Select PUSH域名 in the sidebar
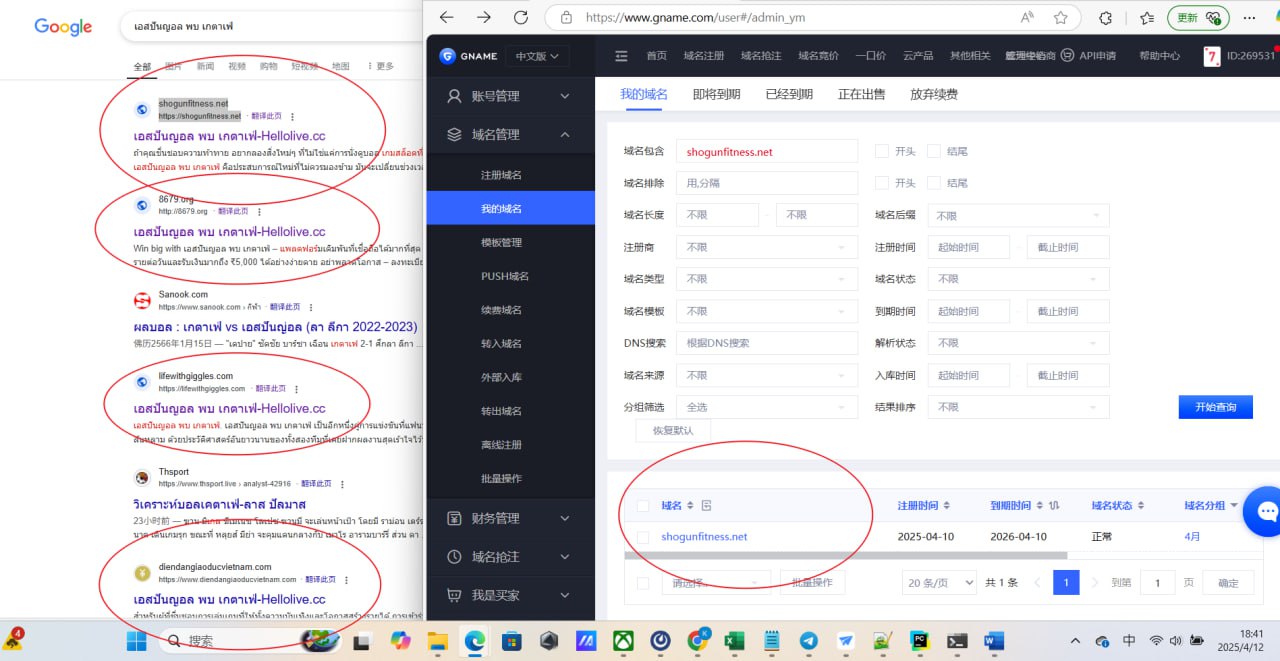This screenshot has width=1280, height=661. pyautogui.click(x=505, y=276)
